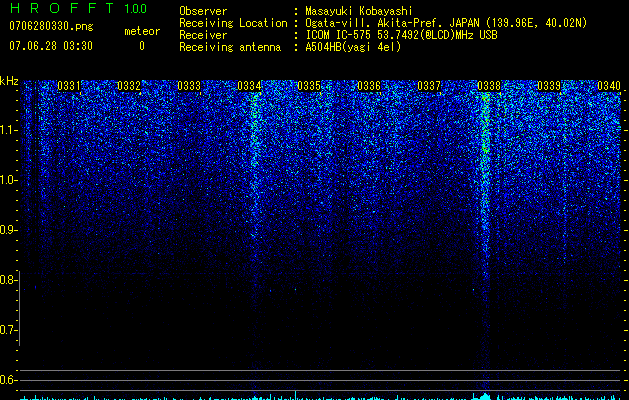Click the 1.1 kHz axis label

(9, 130)
